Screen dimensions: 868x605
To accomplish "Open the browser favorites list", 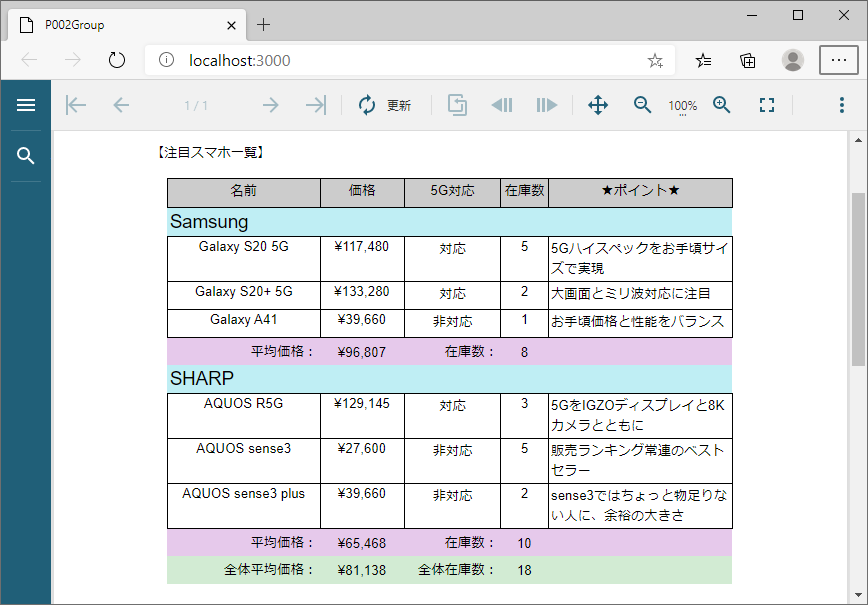I will [704, 60].
